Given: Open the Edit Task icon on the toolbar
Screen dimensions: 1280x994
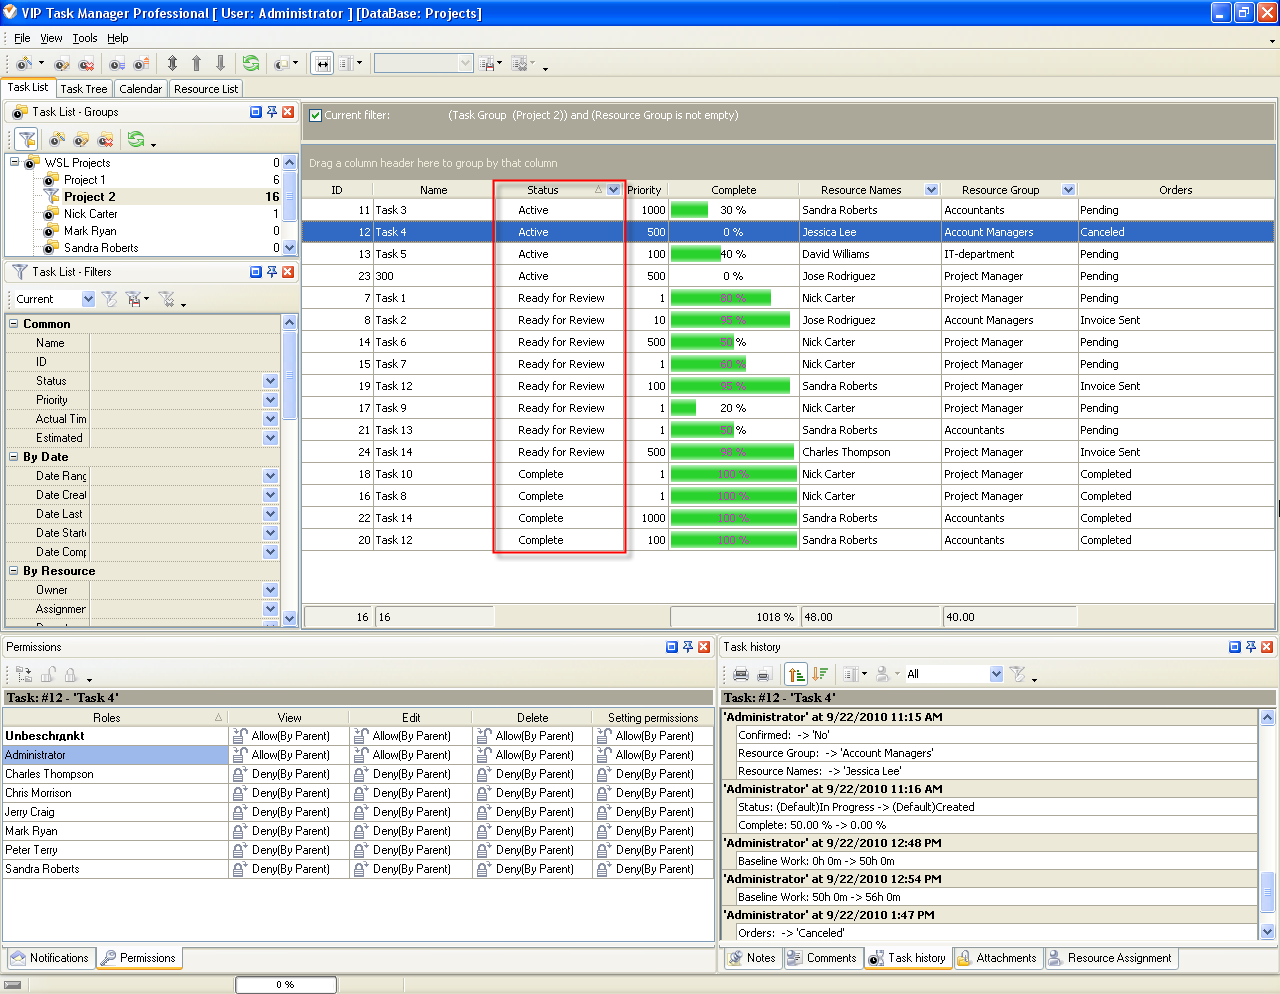Looking at the screenshot, I should (60, 61).
